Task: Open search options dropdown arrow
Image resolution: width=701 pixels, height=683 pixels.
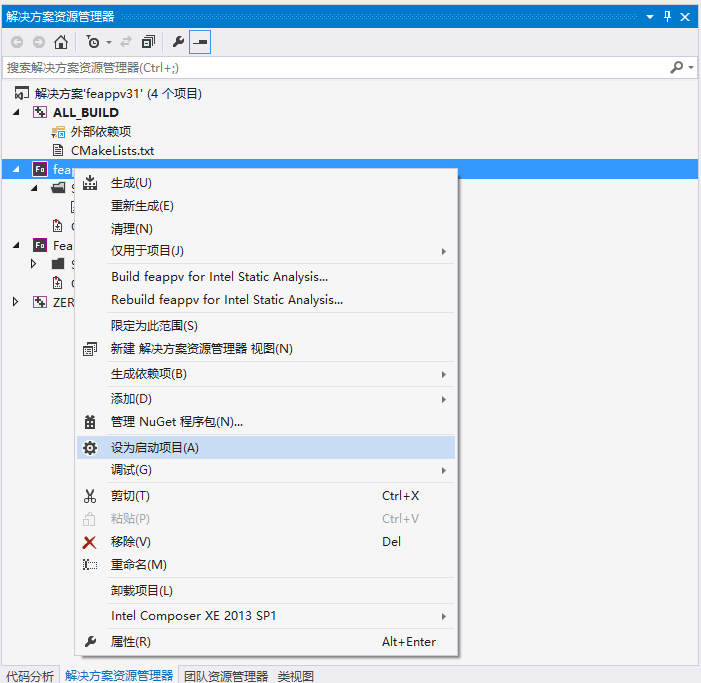Action: (x=691, y=67)
